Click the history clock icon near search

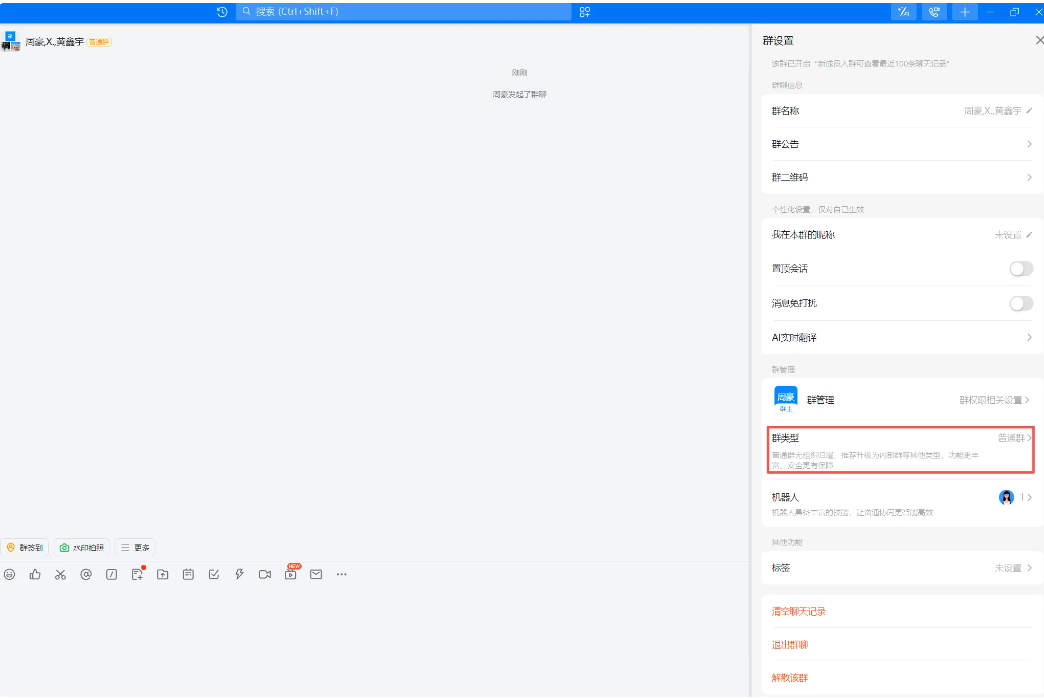coord(222,12)
